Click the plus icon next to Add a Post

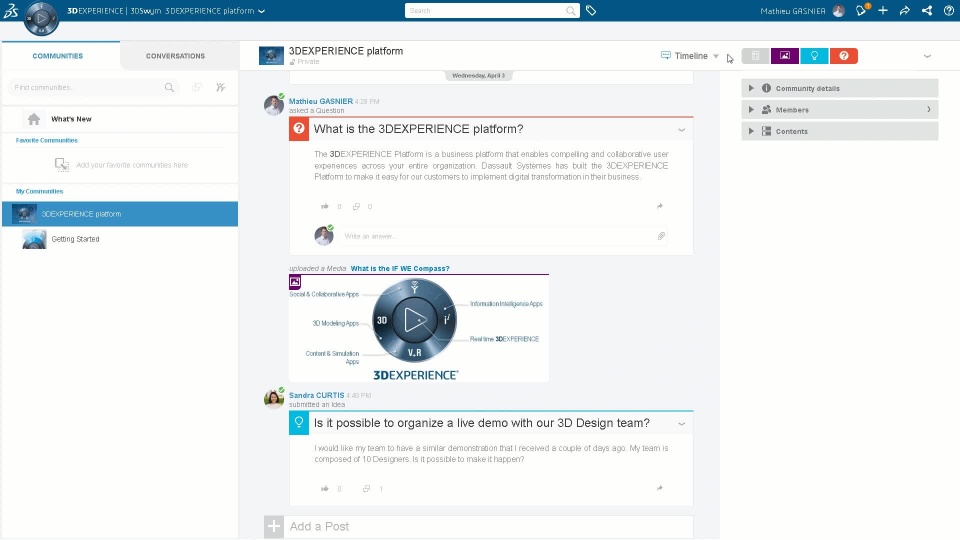coord(274,526)
